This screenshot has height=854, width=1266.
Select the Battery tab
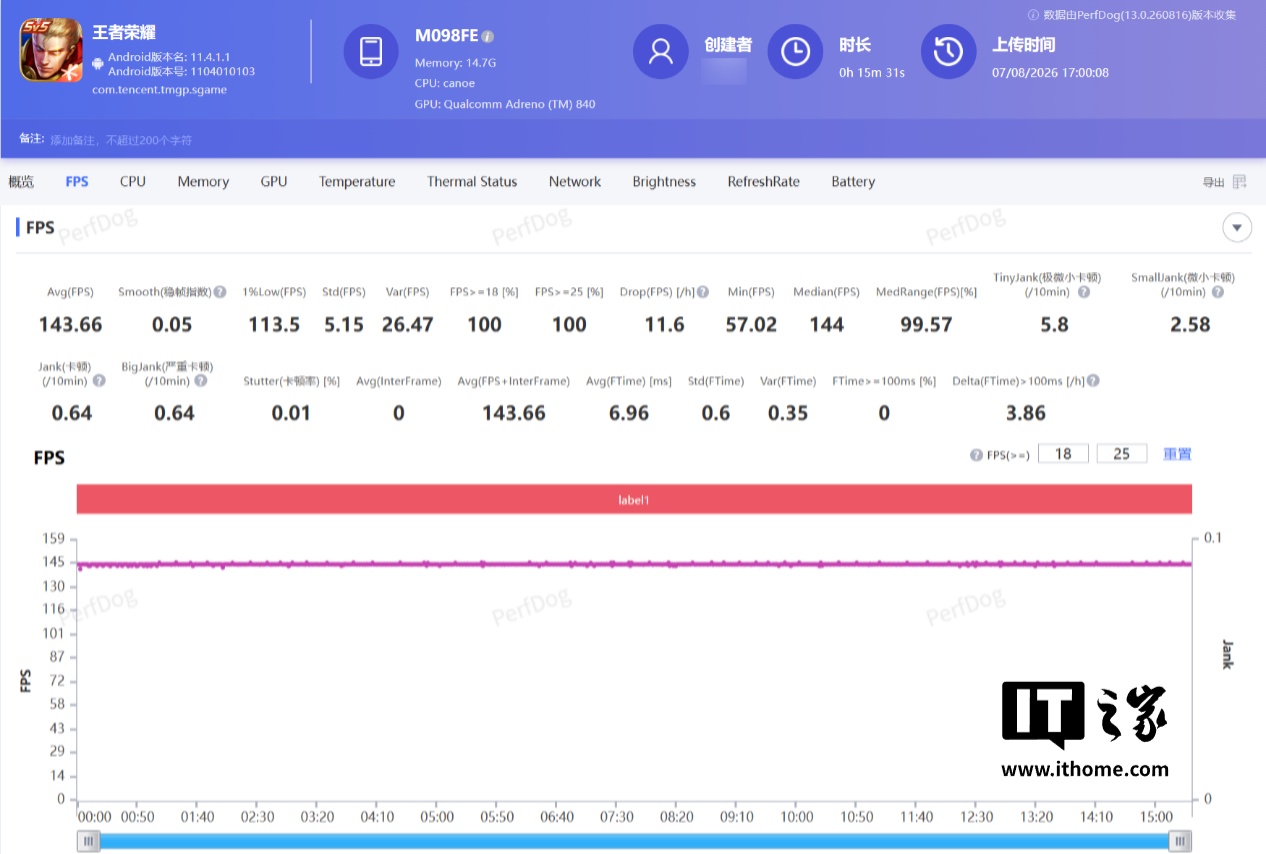coord(853,182)
